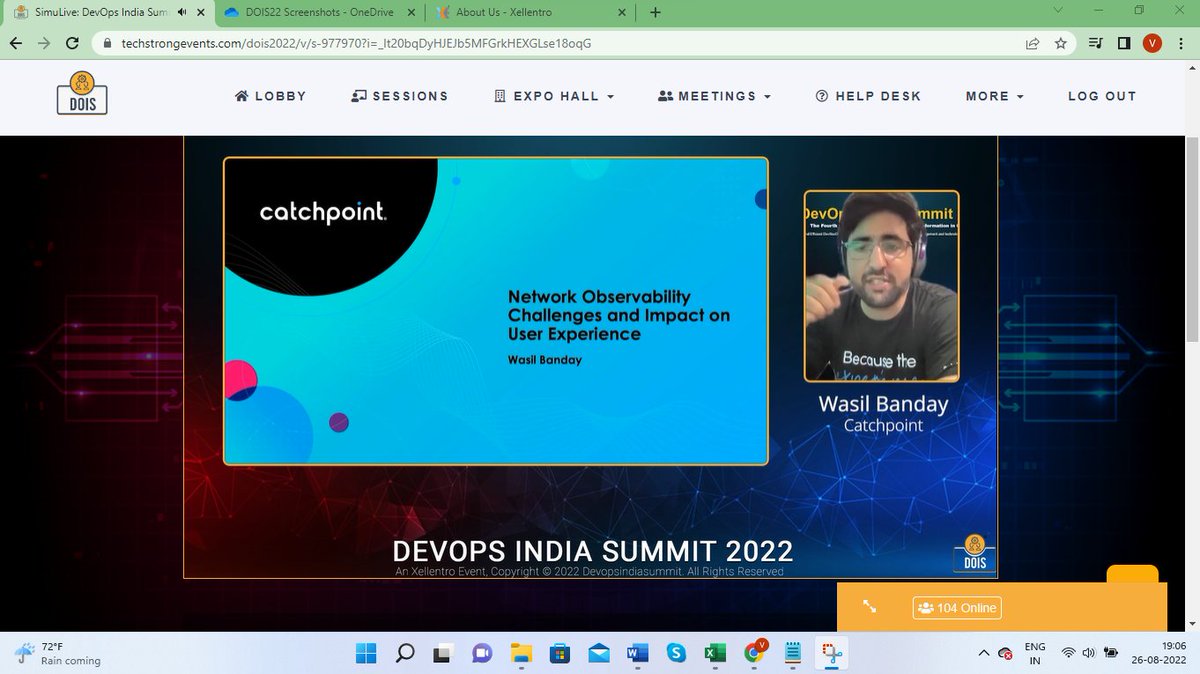Screen dimensions: 1200x674
Task: Bookmark this page with star icon
Action: pos(1060,43)
